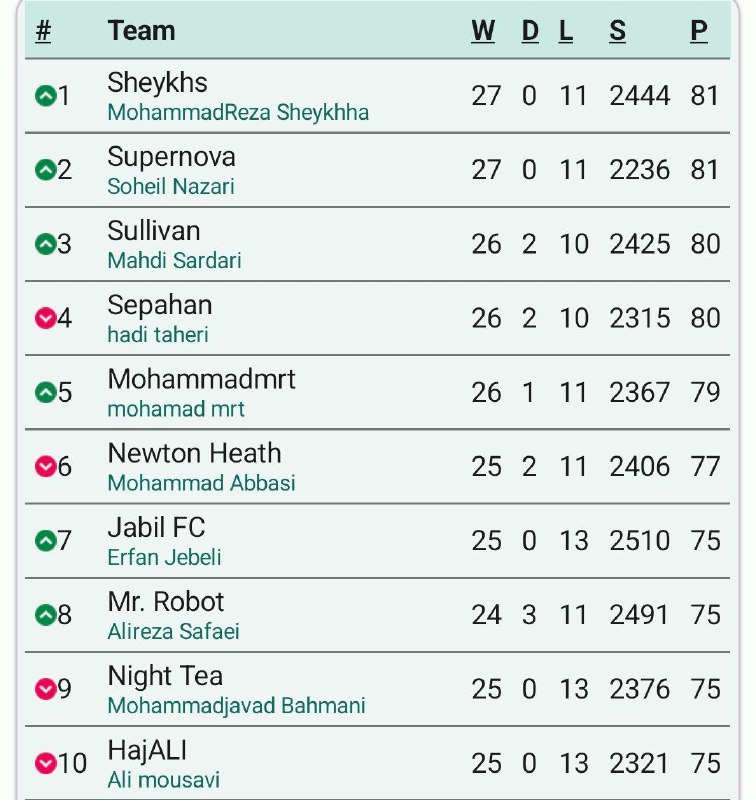Screen dimensions: 756x800
Task: Click the red down arrow next to Night Tea
Action: (x=45, y=689)
